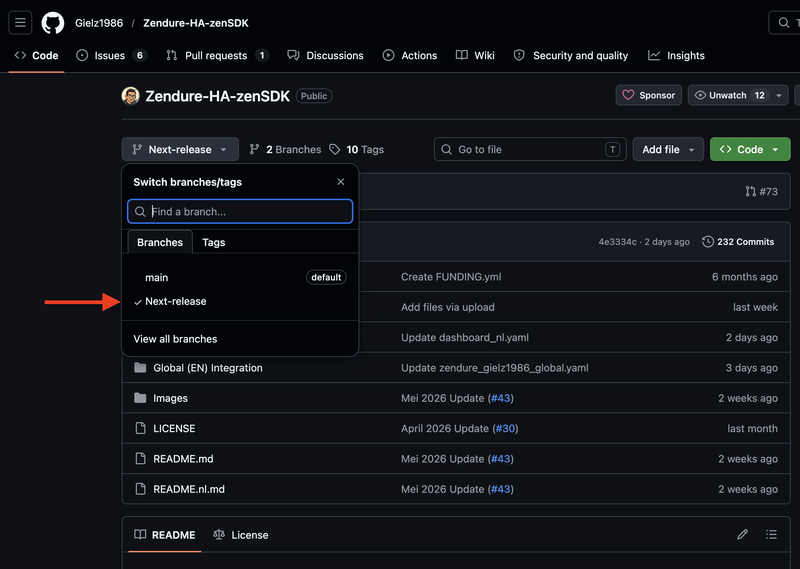
Task: Click the Sponsor button
Action: [648, 95]
